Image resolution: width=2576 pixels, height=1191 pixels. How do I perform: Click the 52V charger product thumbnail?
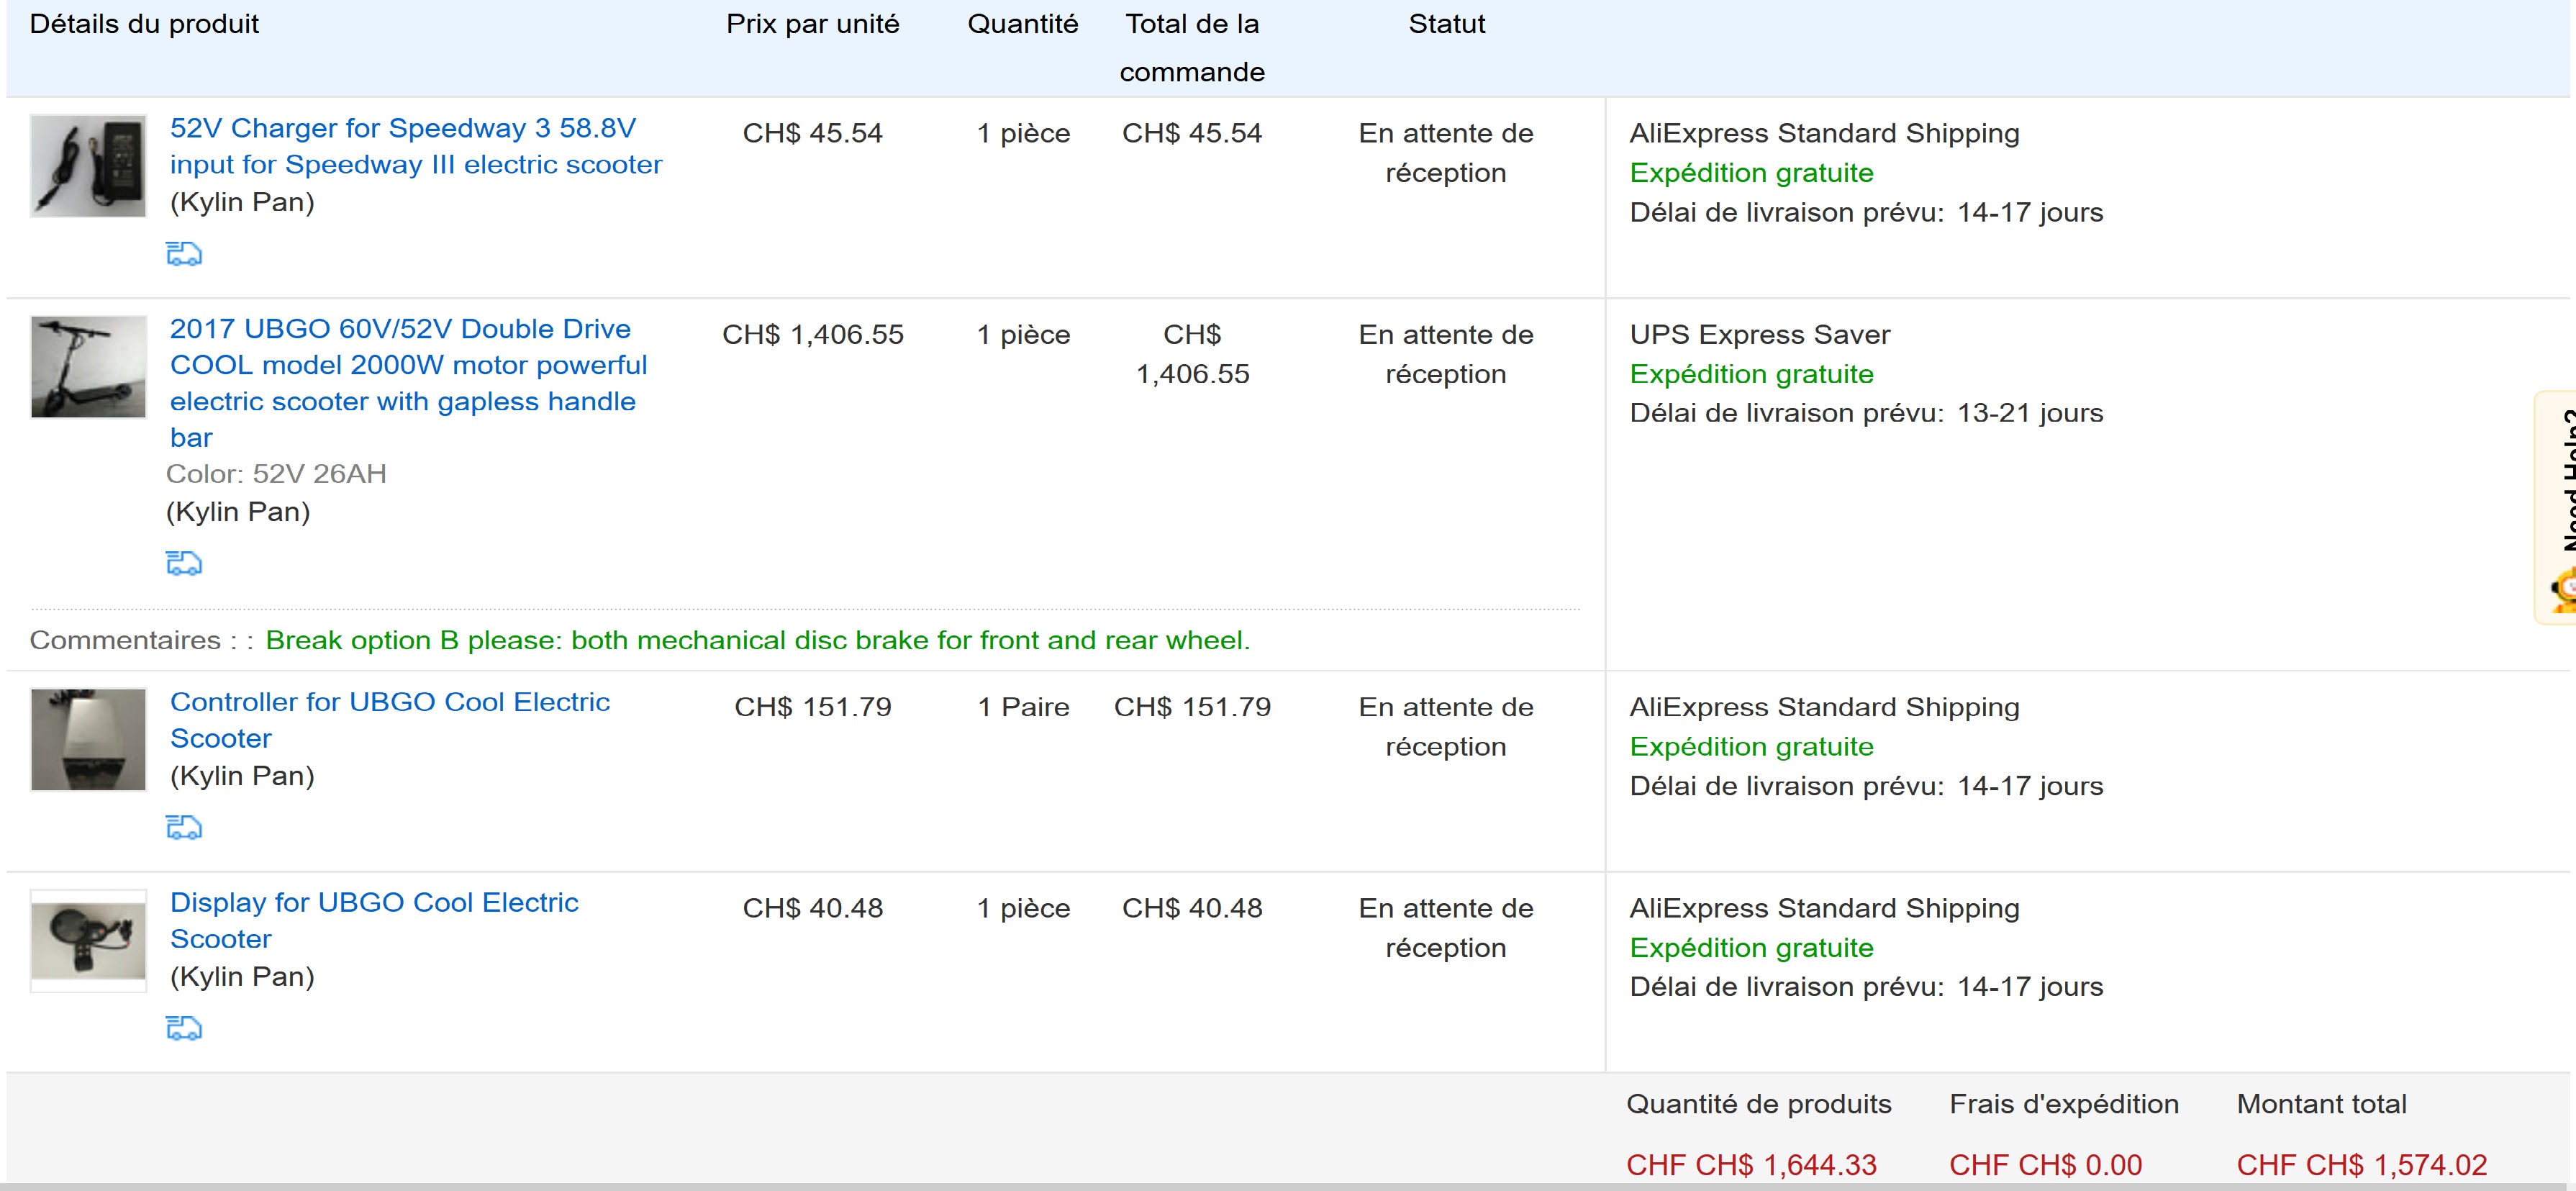click(x=88, y=166)
